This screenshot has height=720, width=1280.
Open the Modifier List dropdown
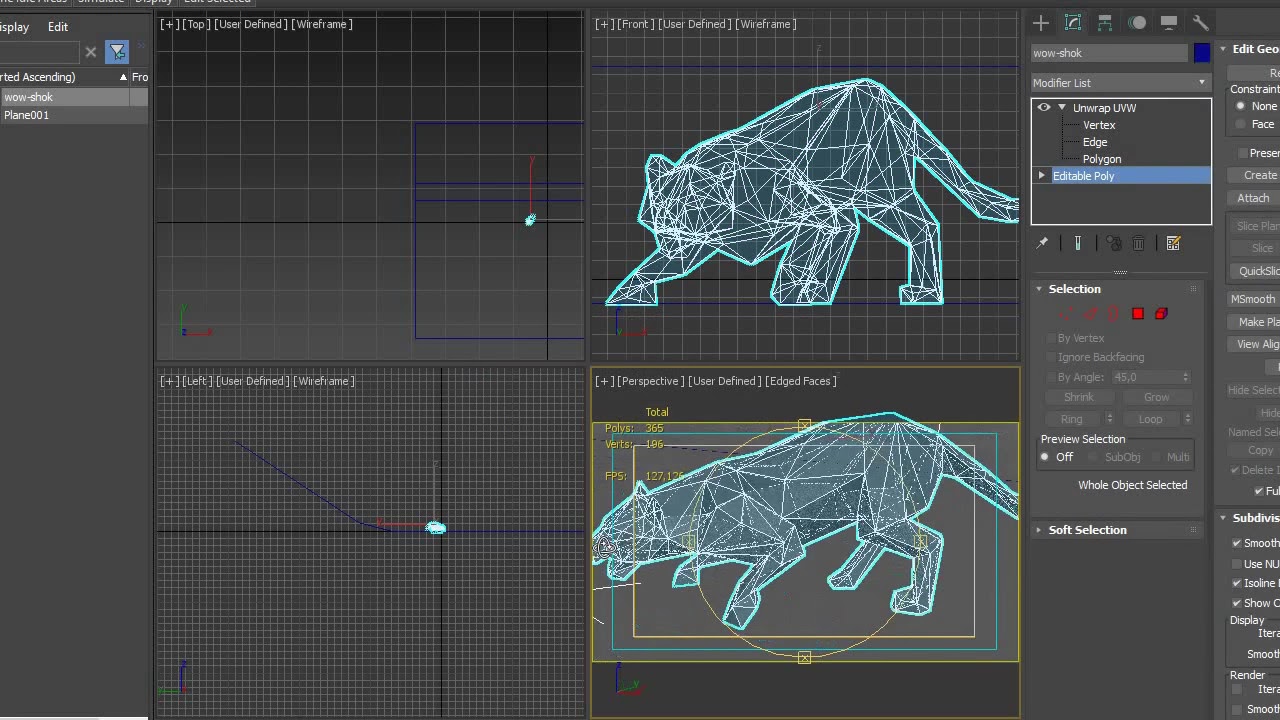(1121, 83)
